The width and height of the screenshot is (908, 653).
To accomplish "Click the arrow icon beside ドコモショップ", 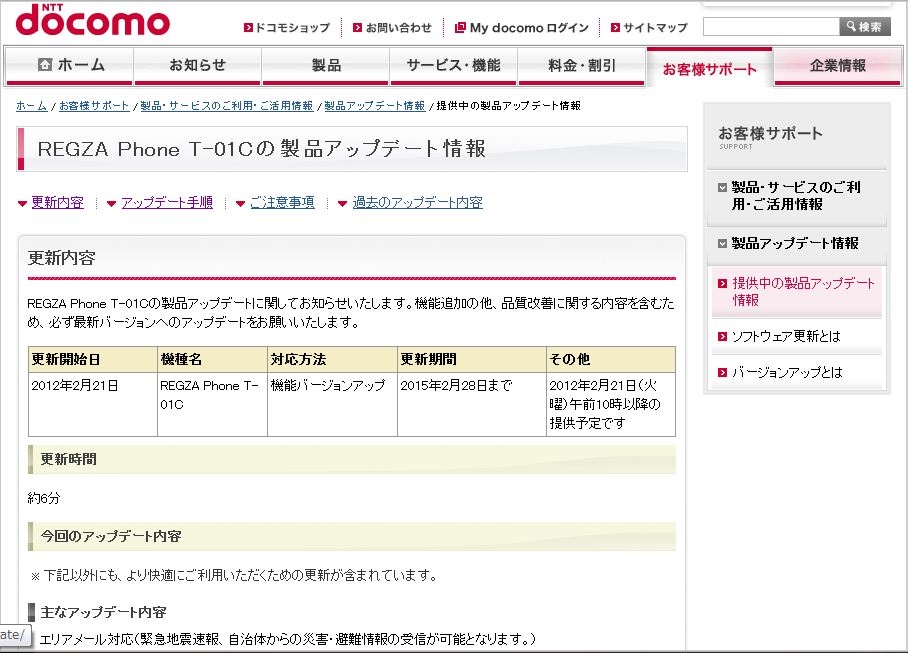I will [248, 28].
